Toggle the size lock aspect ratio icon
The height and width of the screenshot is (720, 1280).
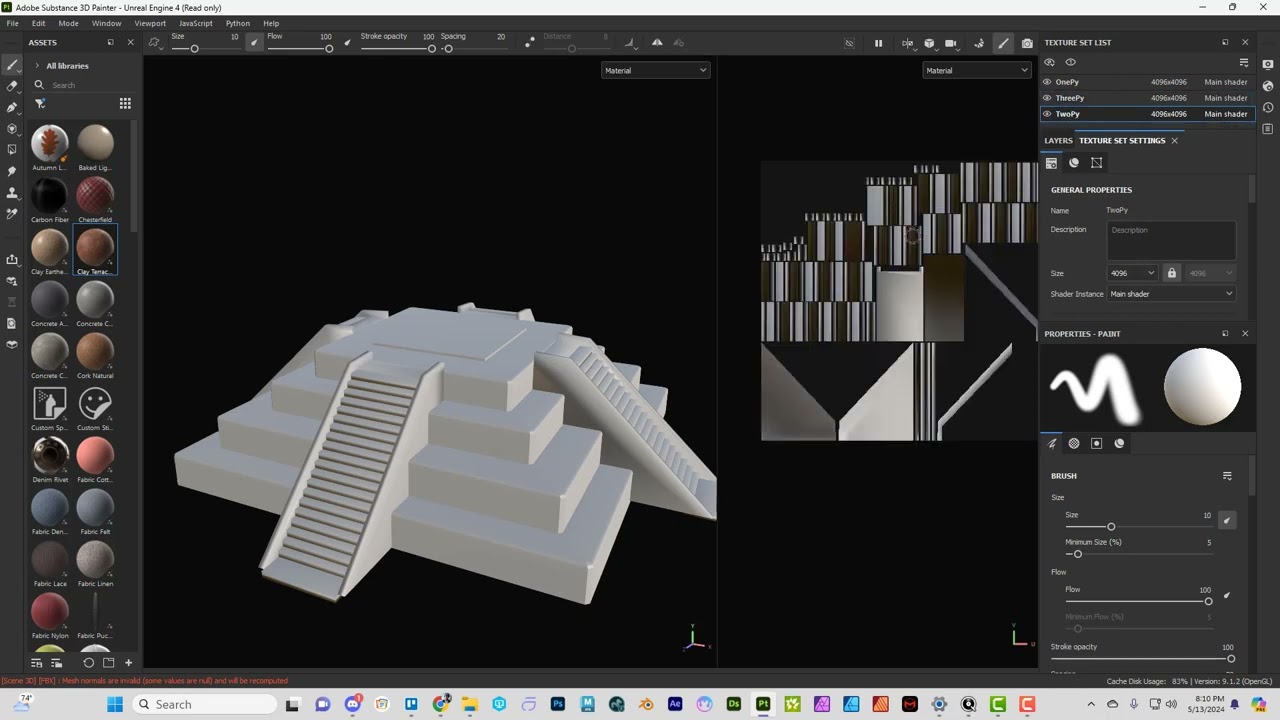[x=1172, y=273]
